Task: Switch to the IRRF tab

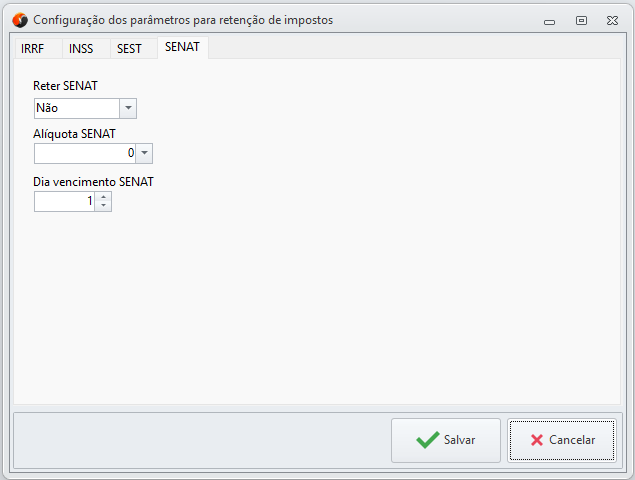Action: coord(33,48)
